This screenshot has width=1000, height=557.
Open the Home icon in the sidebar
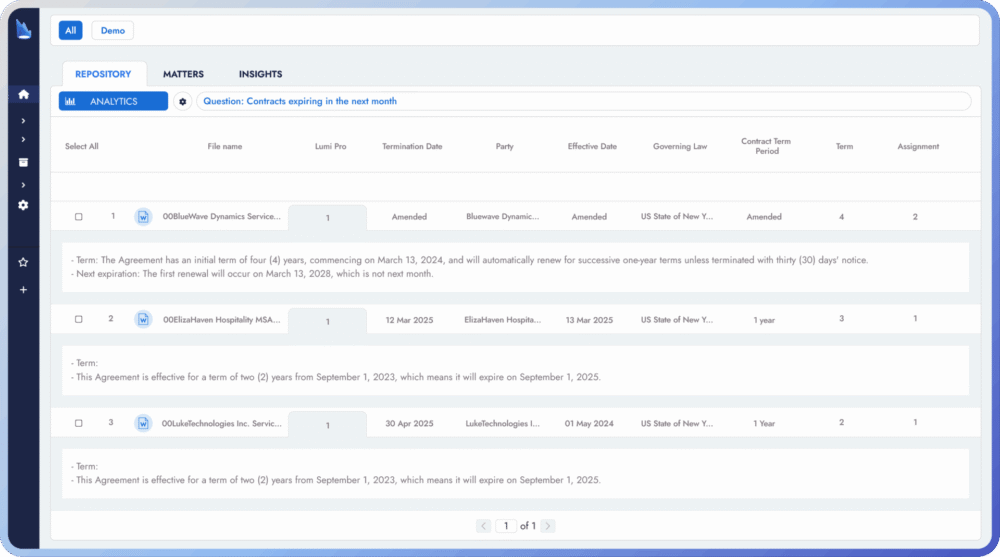24,94
